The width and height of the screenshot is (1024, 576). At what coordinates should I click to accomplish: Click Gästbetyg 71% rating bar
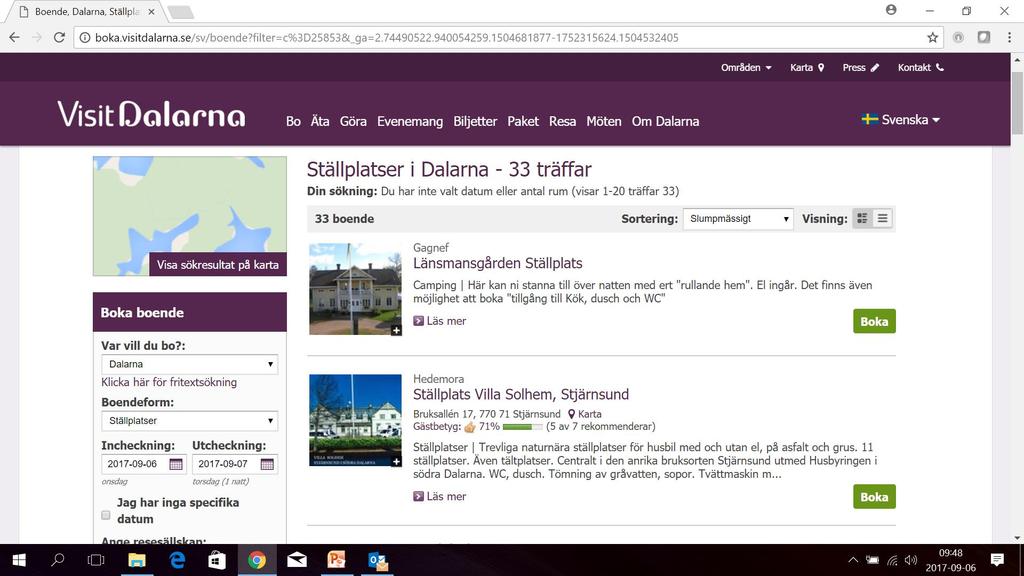[x=522, y=426]
